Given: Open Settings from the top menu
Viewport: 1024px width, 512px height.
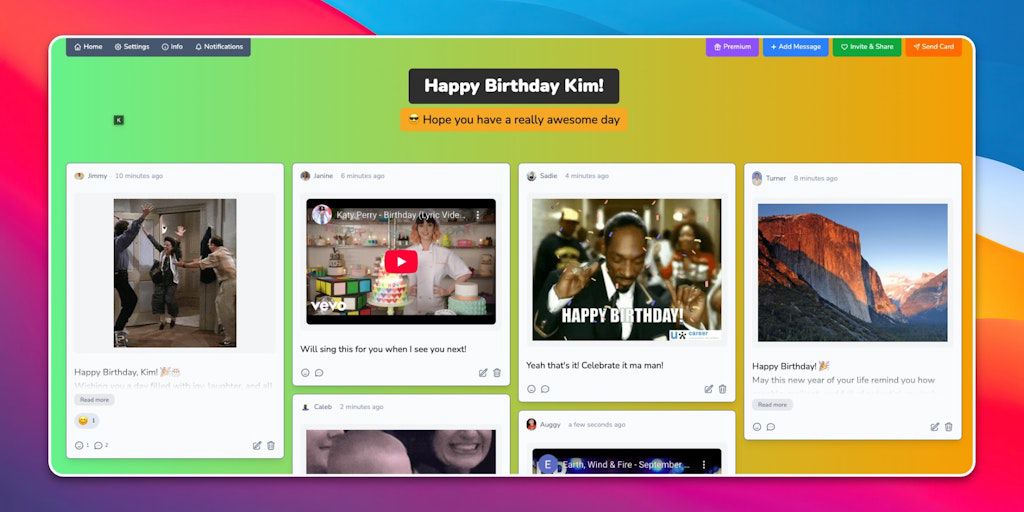Looking at the screenshot, I should click(x=132, y=47).
